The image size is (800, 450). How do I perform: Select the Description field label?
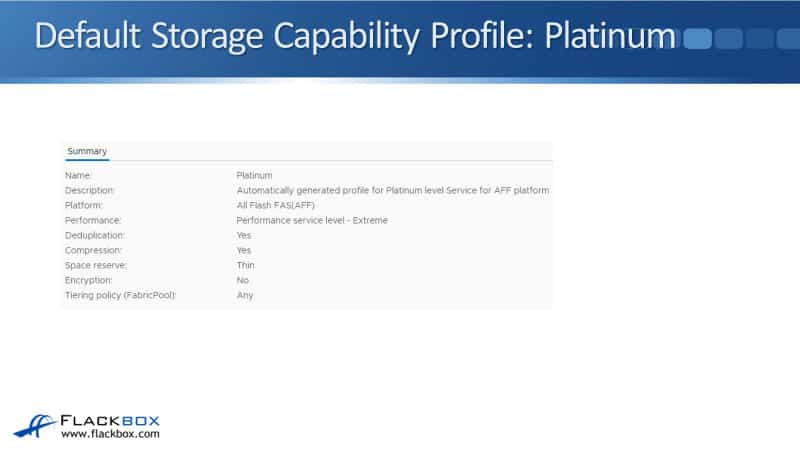pos(90,190)
